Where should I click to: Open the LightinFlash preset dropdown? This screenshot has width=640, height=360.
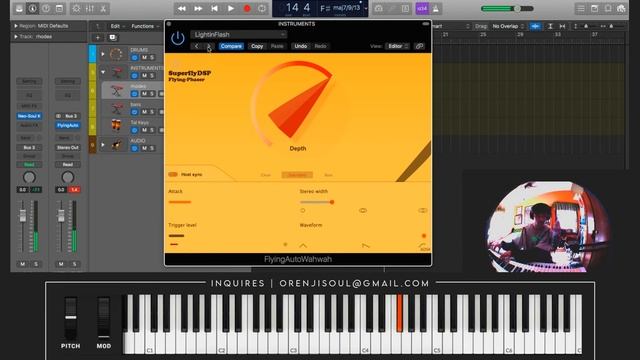click(x=238, y=35)
